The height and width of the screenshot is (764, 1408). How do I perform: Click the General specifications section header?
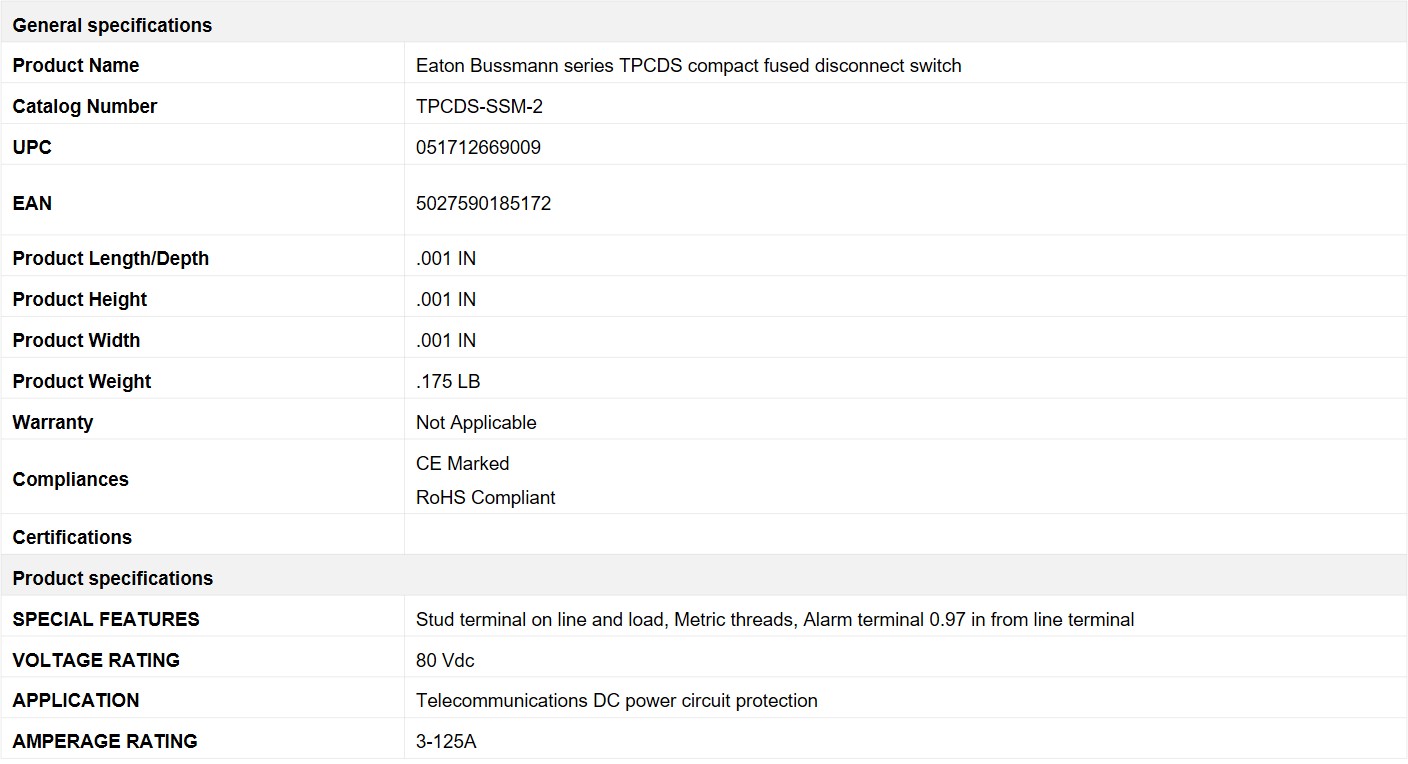[704, 25]
